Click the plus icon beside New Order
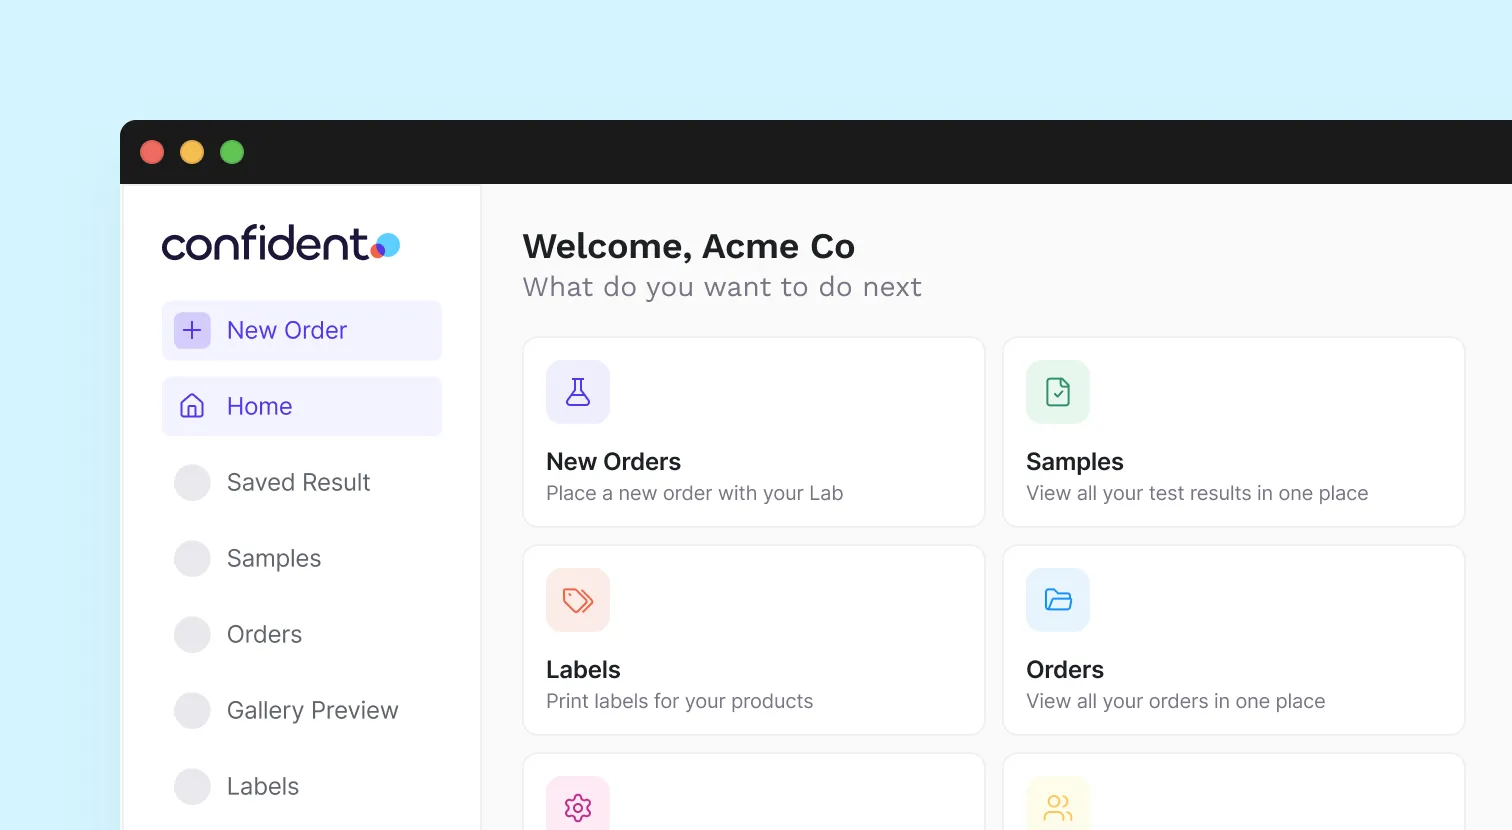Viewport: 1512px width, 830px height. (x=192, y=330)
